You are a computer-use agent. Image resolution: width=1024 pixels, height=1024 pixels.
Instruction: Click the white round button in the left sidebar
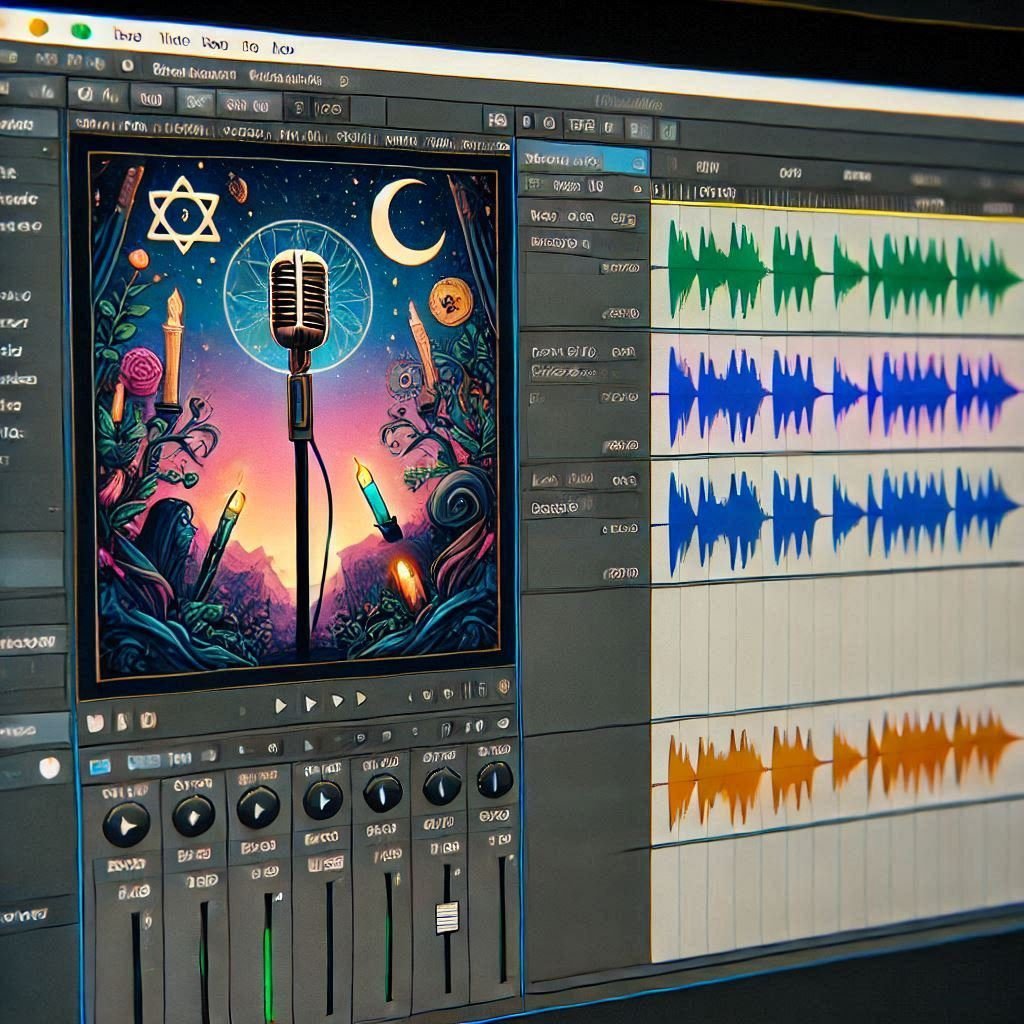pyautogui.click(x=49, y=768)
